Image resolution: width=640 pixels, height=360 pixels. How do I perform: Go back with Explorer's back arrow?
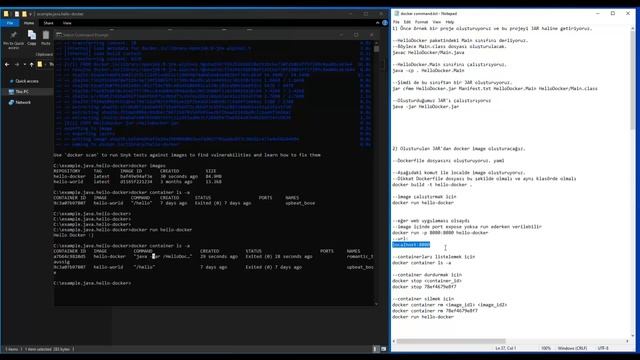point(7,64)
